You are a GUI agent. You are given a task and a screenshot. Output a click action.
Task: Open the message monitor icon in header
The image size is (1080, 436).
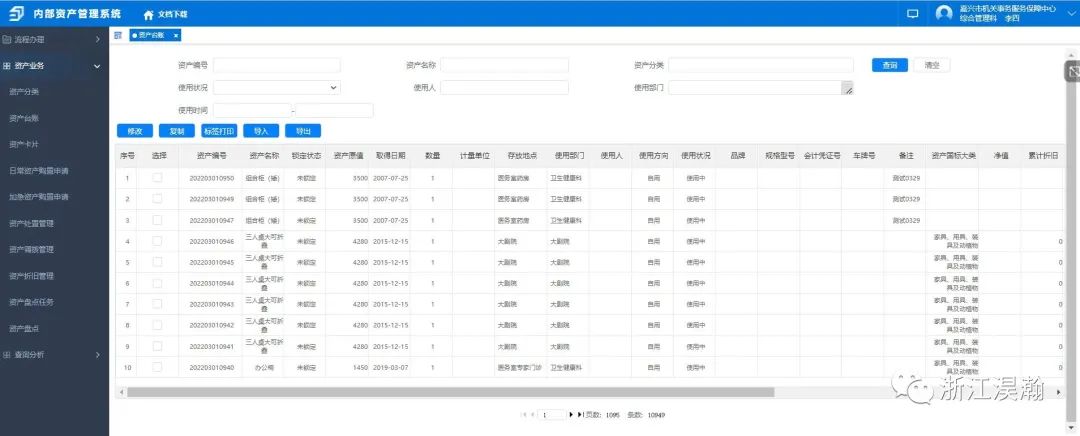point(912,14)
